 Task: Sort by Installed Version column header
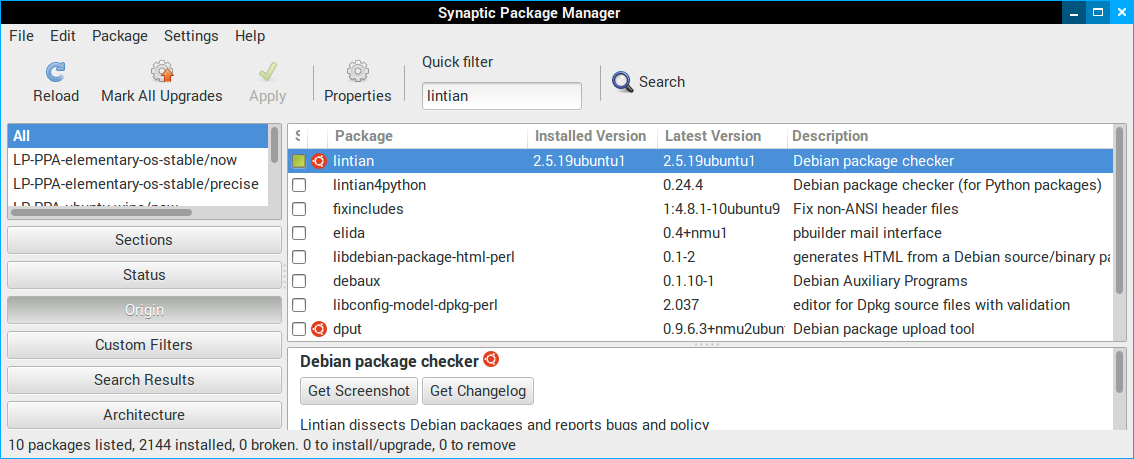590,136
